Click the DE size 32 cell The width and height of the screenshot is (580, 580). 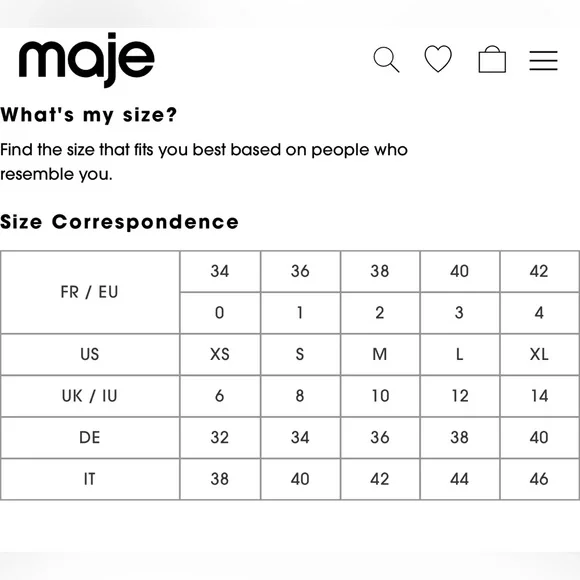click(220, 438)
